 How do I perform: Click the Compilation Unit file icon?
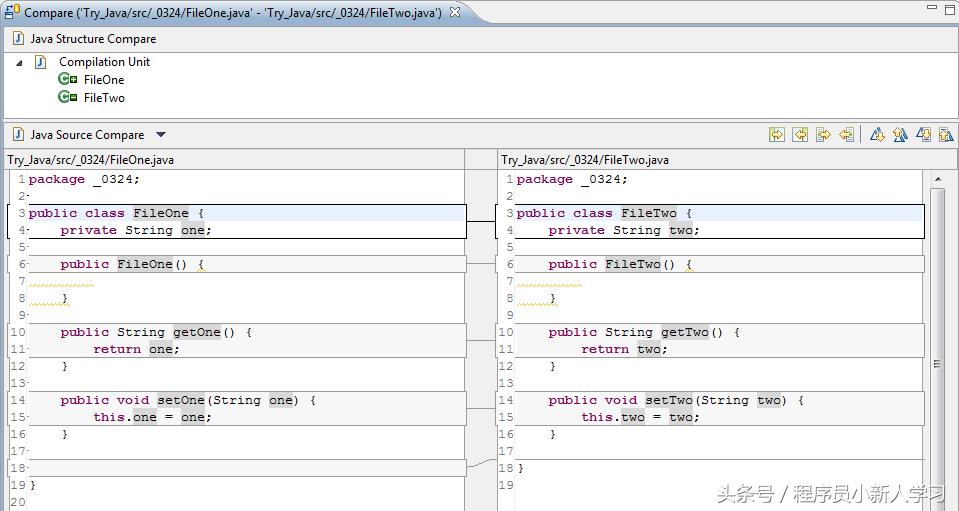point(40,62)
